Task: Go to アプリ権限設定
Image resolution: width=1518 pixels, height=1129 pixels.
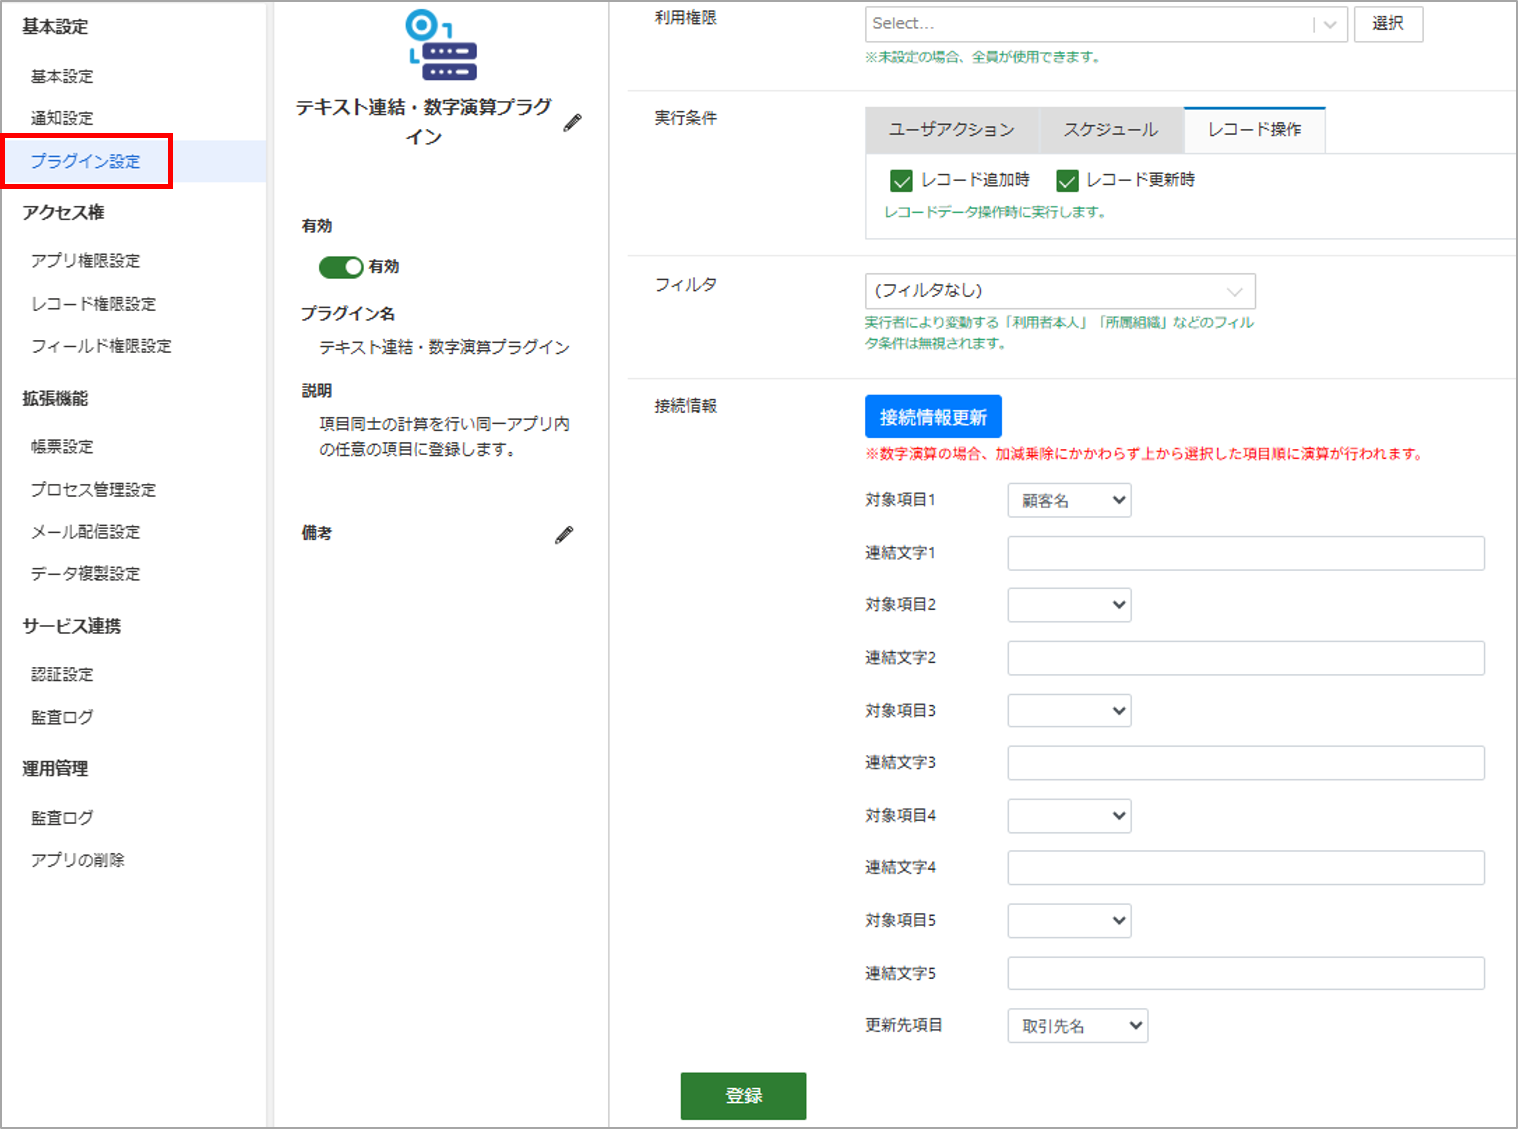Action: 86,261
